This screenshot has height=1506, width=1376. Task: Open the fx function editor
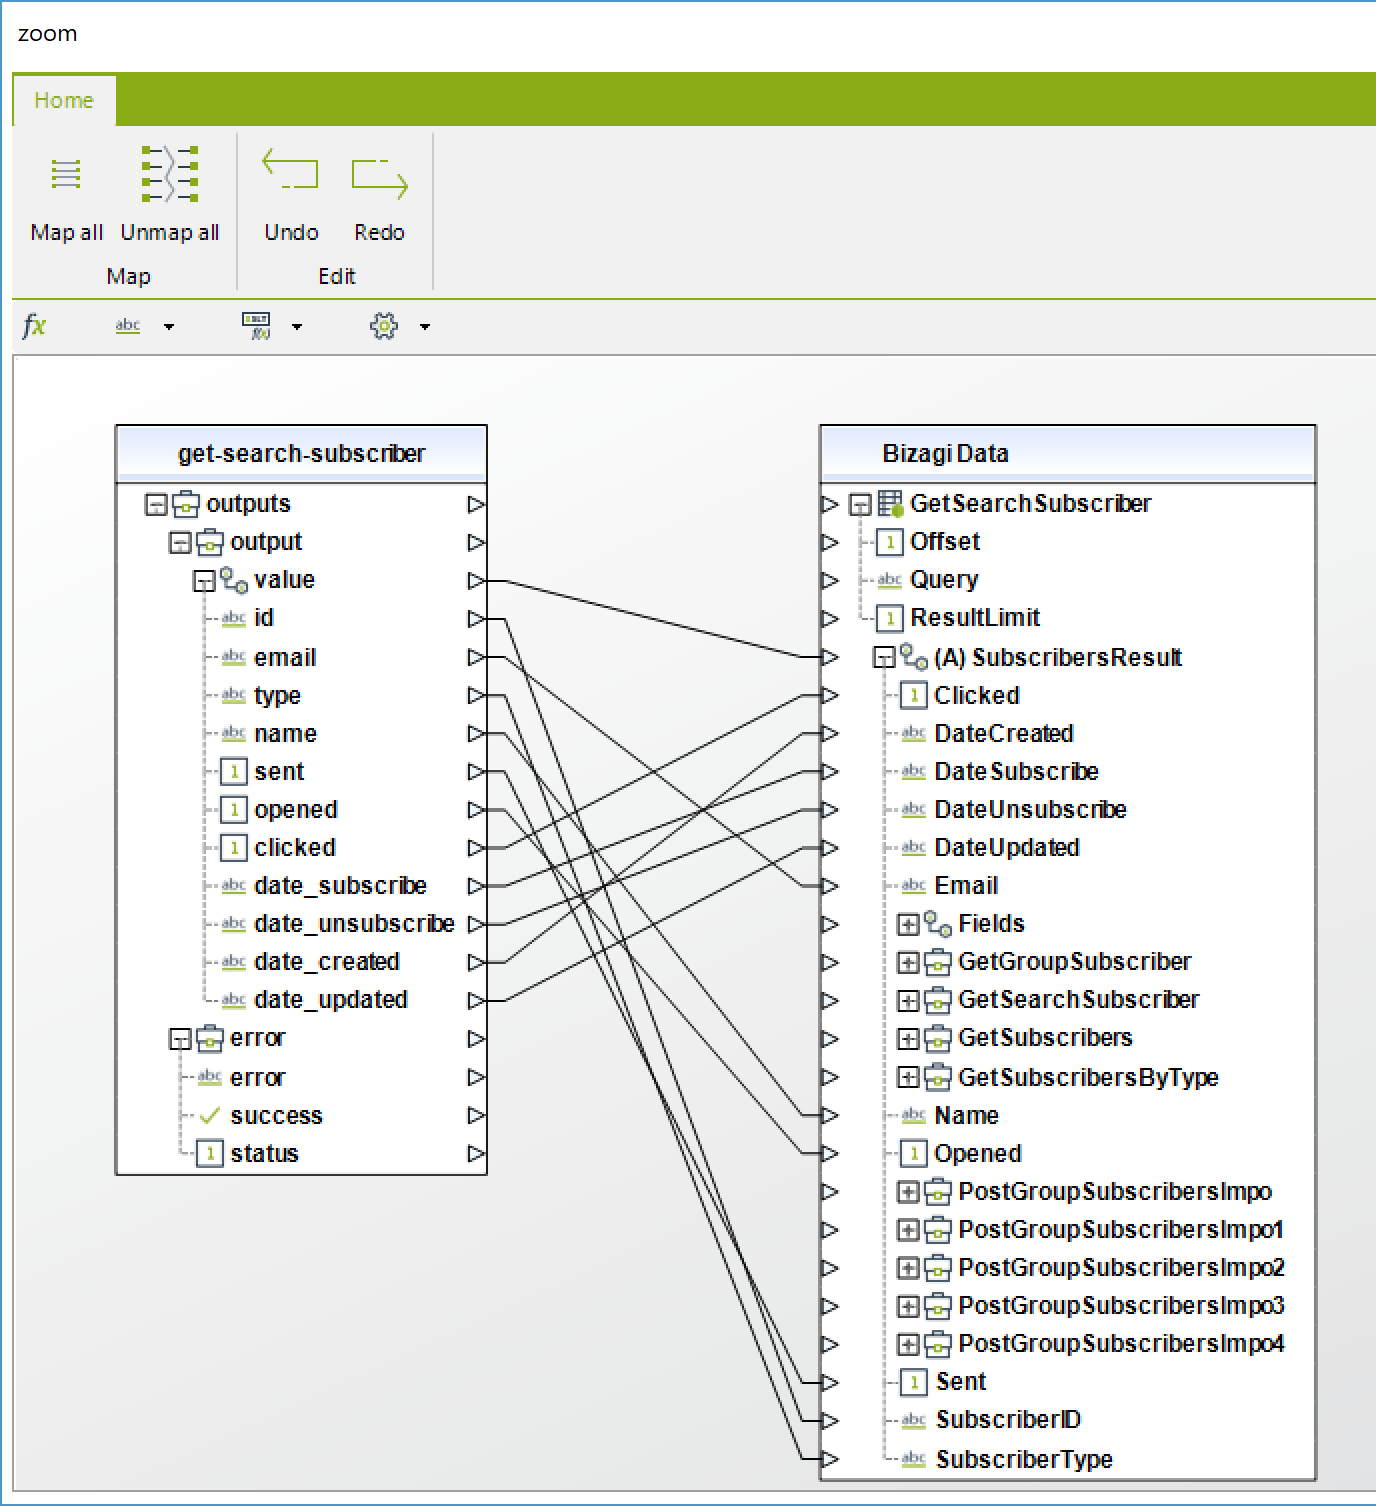34,325
